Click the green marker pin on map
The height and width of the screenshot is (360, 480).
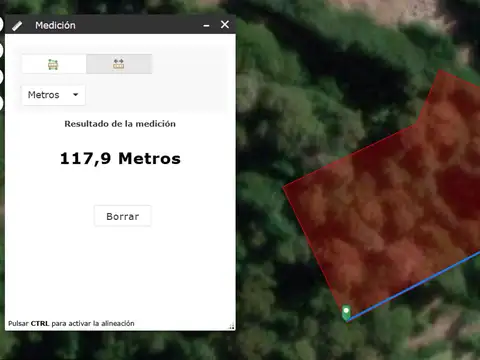pyautogui.click(x=346, y=313)
